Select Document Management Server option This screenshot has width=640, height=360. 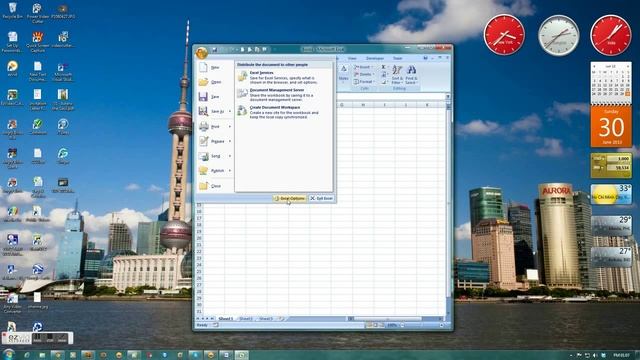tap(284, 94)
